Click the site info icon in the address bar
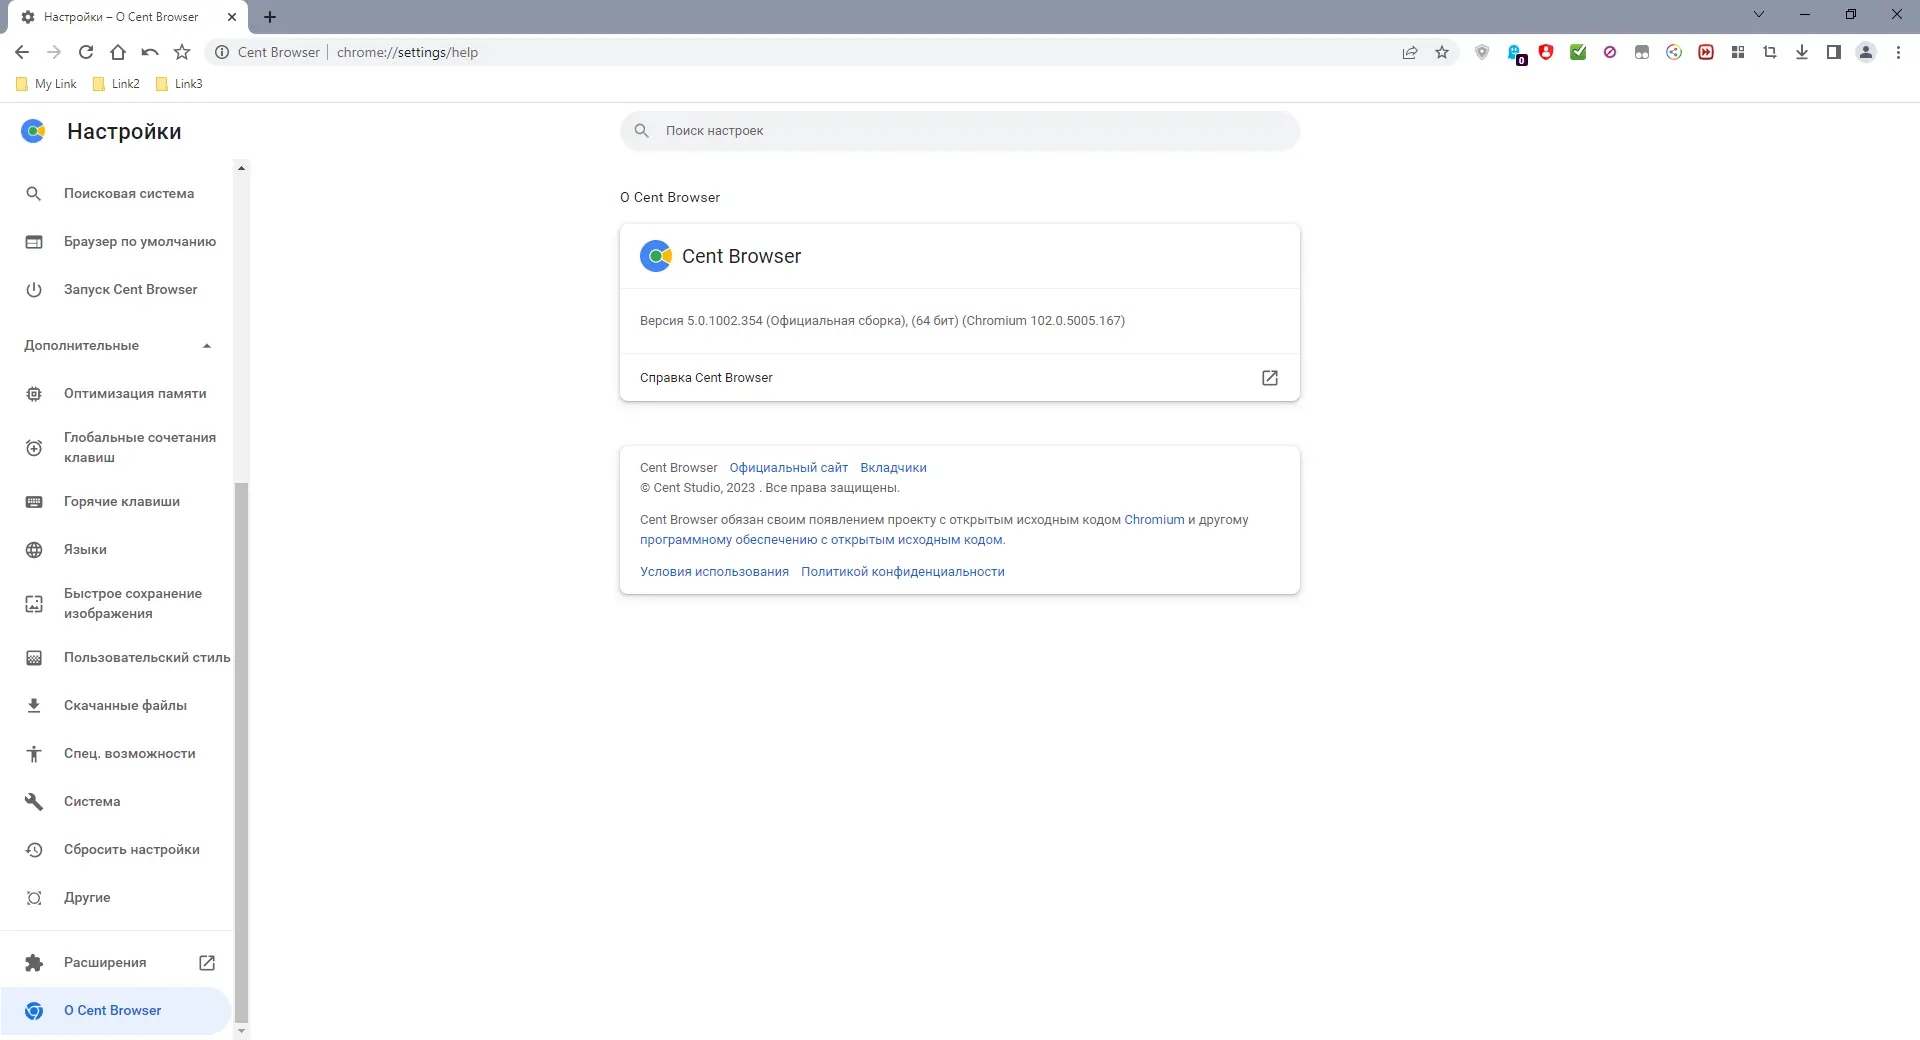1920x1040 pixels. pyautogui.click(x=222, y=52)
